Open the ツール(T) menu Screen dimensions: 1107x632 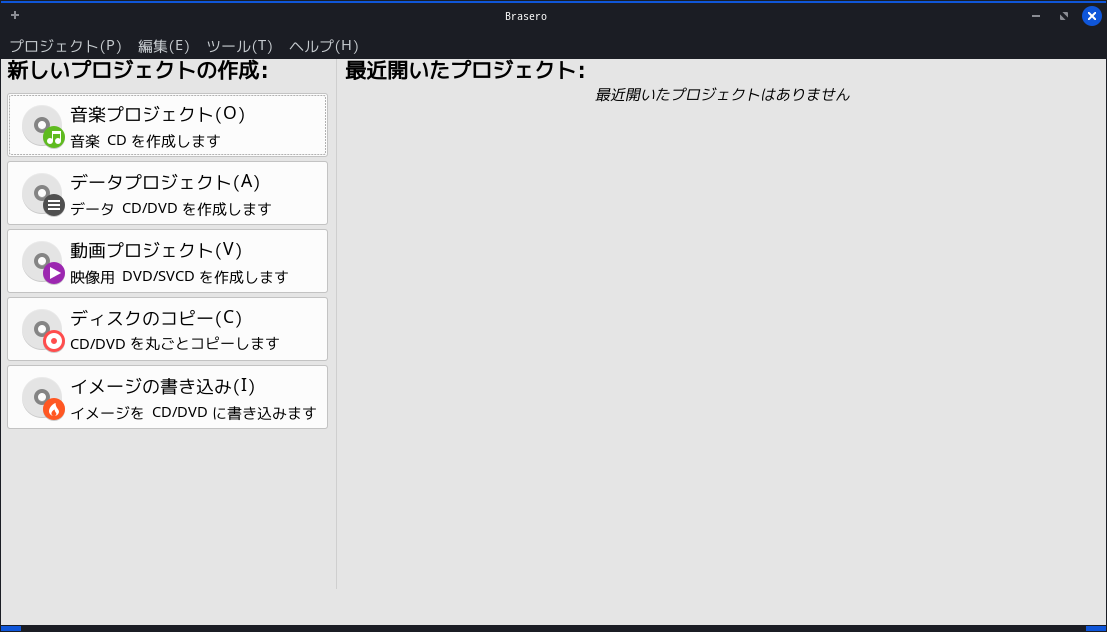[239, 46]
